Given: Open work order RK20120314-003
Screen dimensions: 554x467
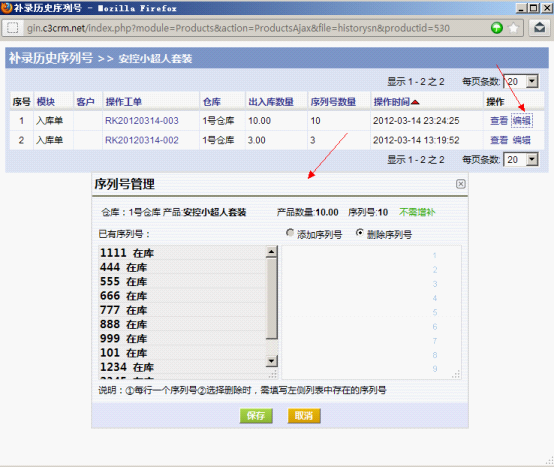Looking at the screenshot, I should click(x=142, y=121).
